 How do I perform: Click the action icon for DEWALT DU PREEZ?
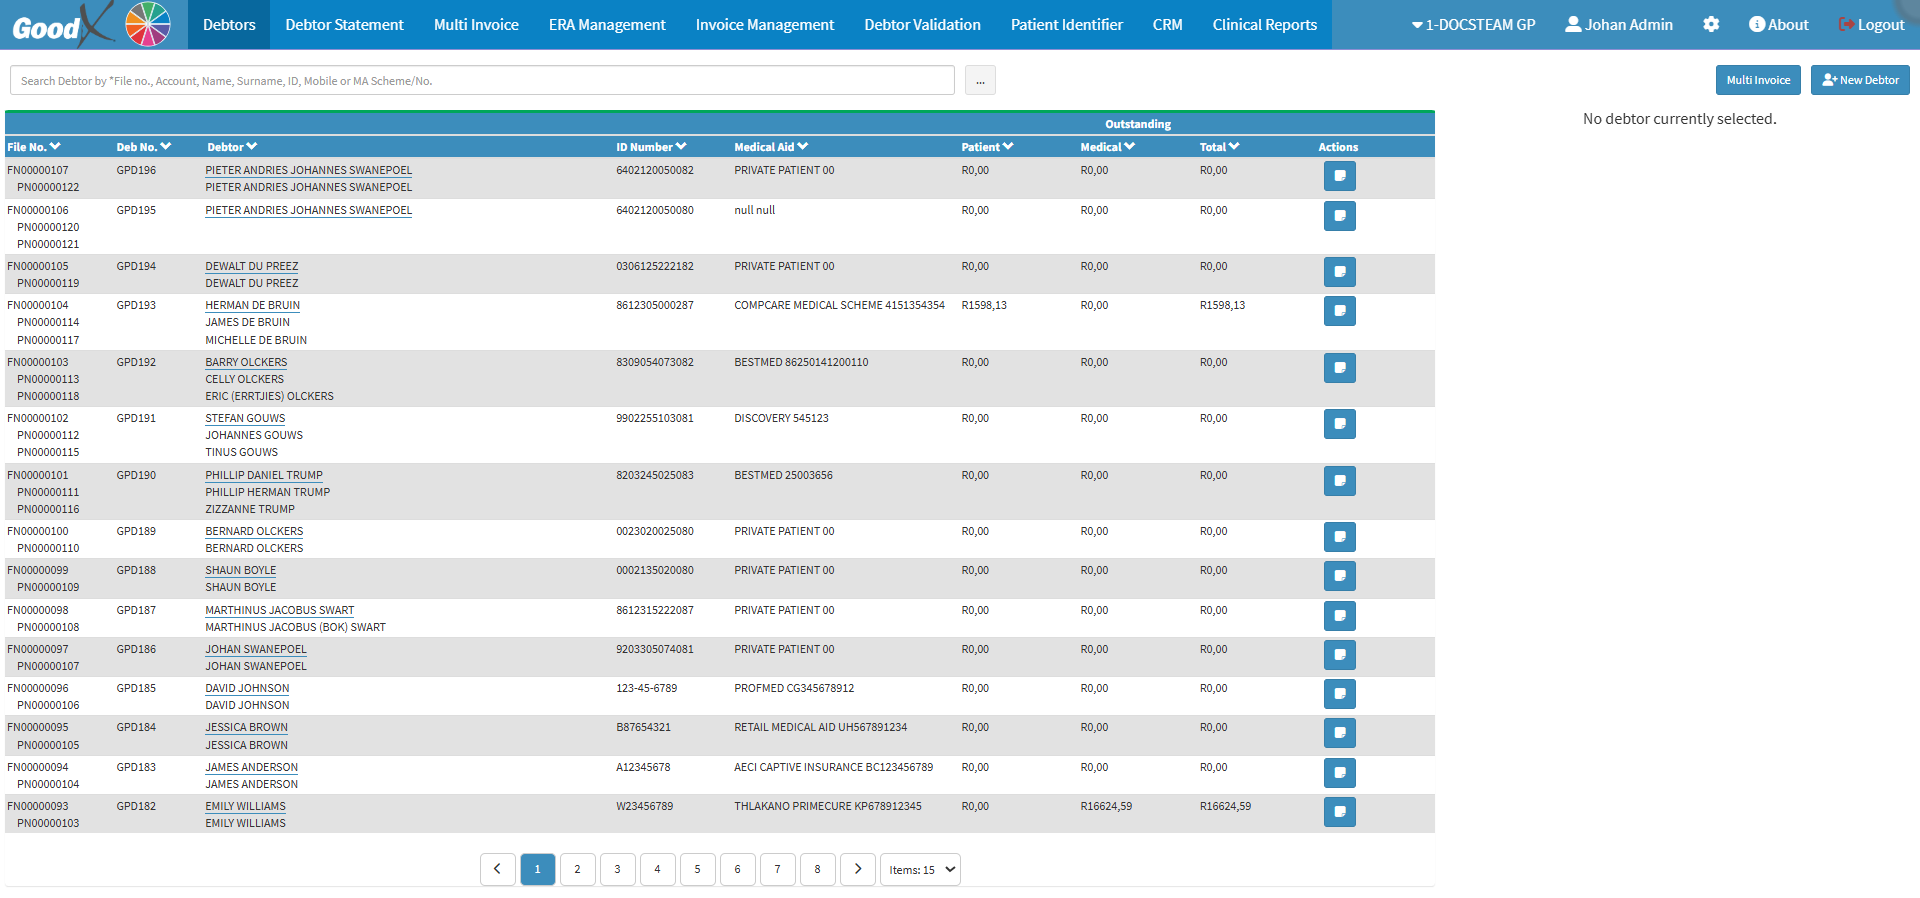point(1339,272)
